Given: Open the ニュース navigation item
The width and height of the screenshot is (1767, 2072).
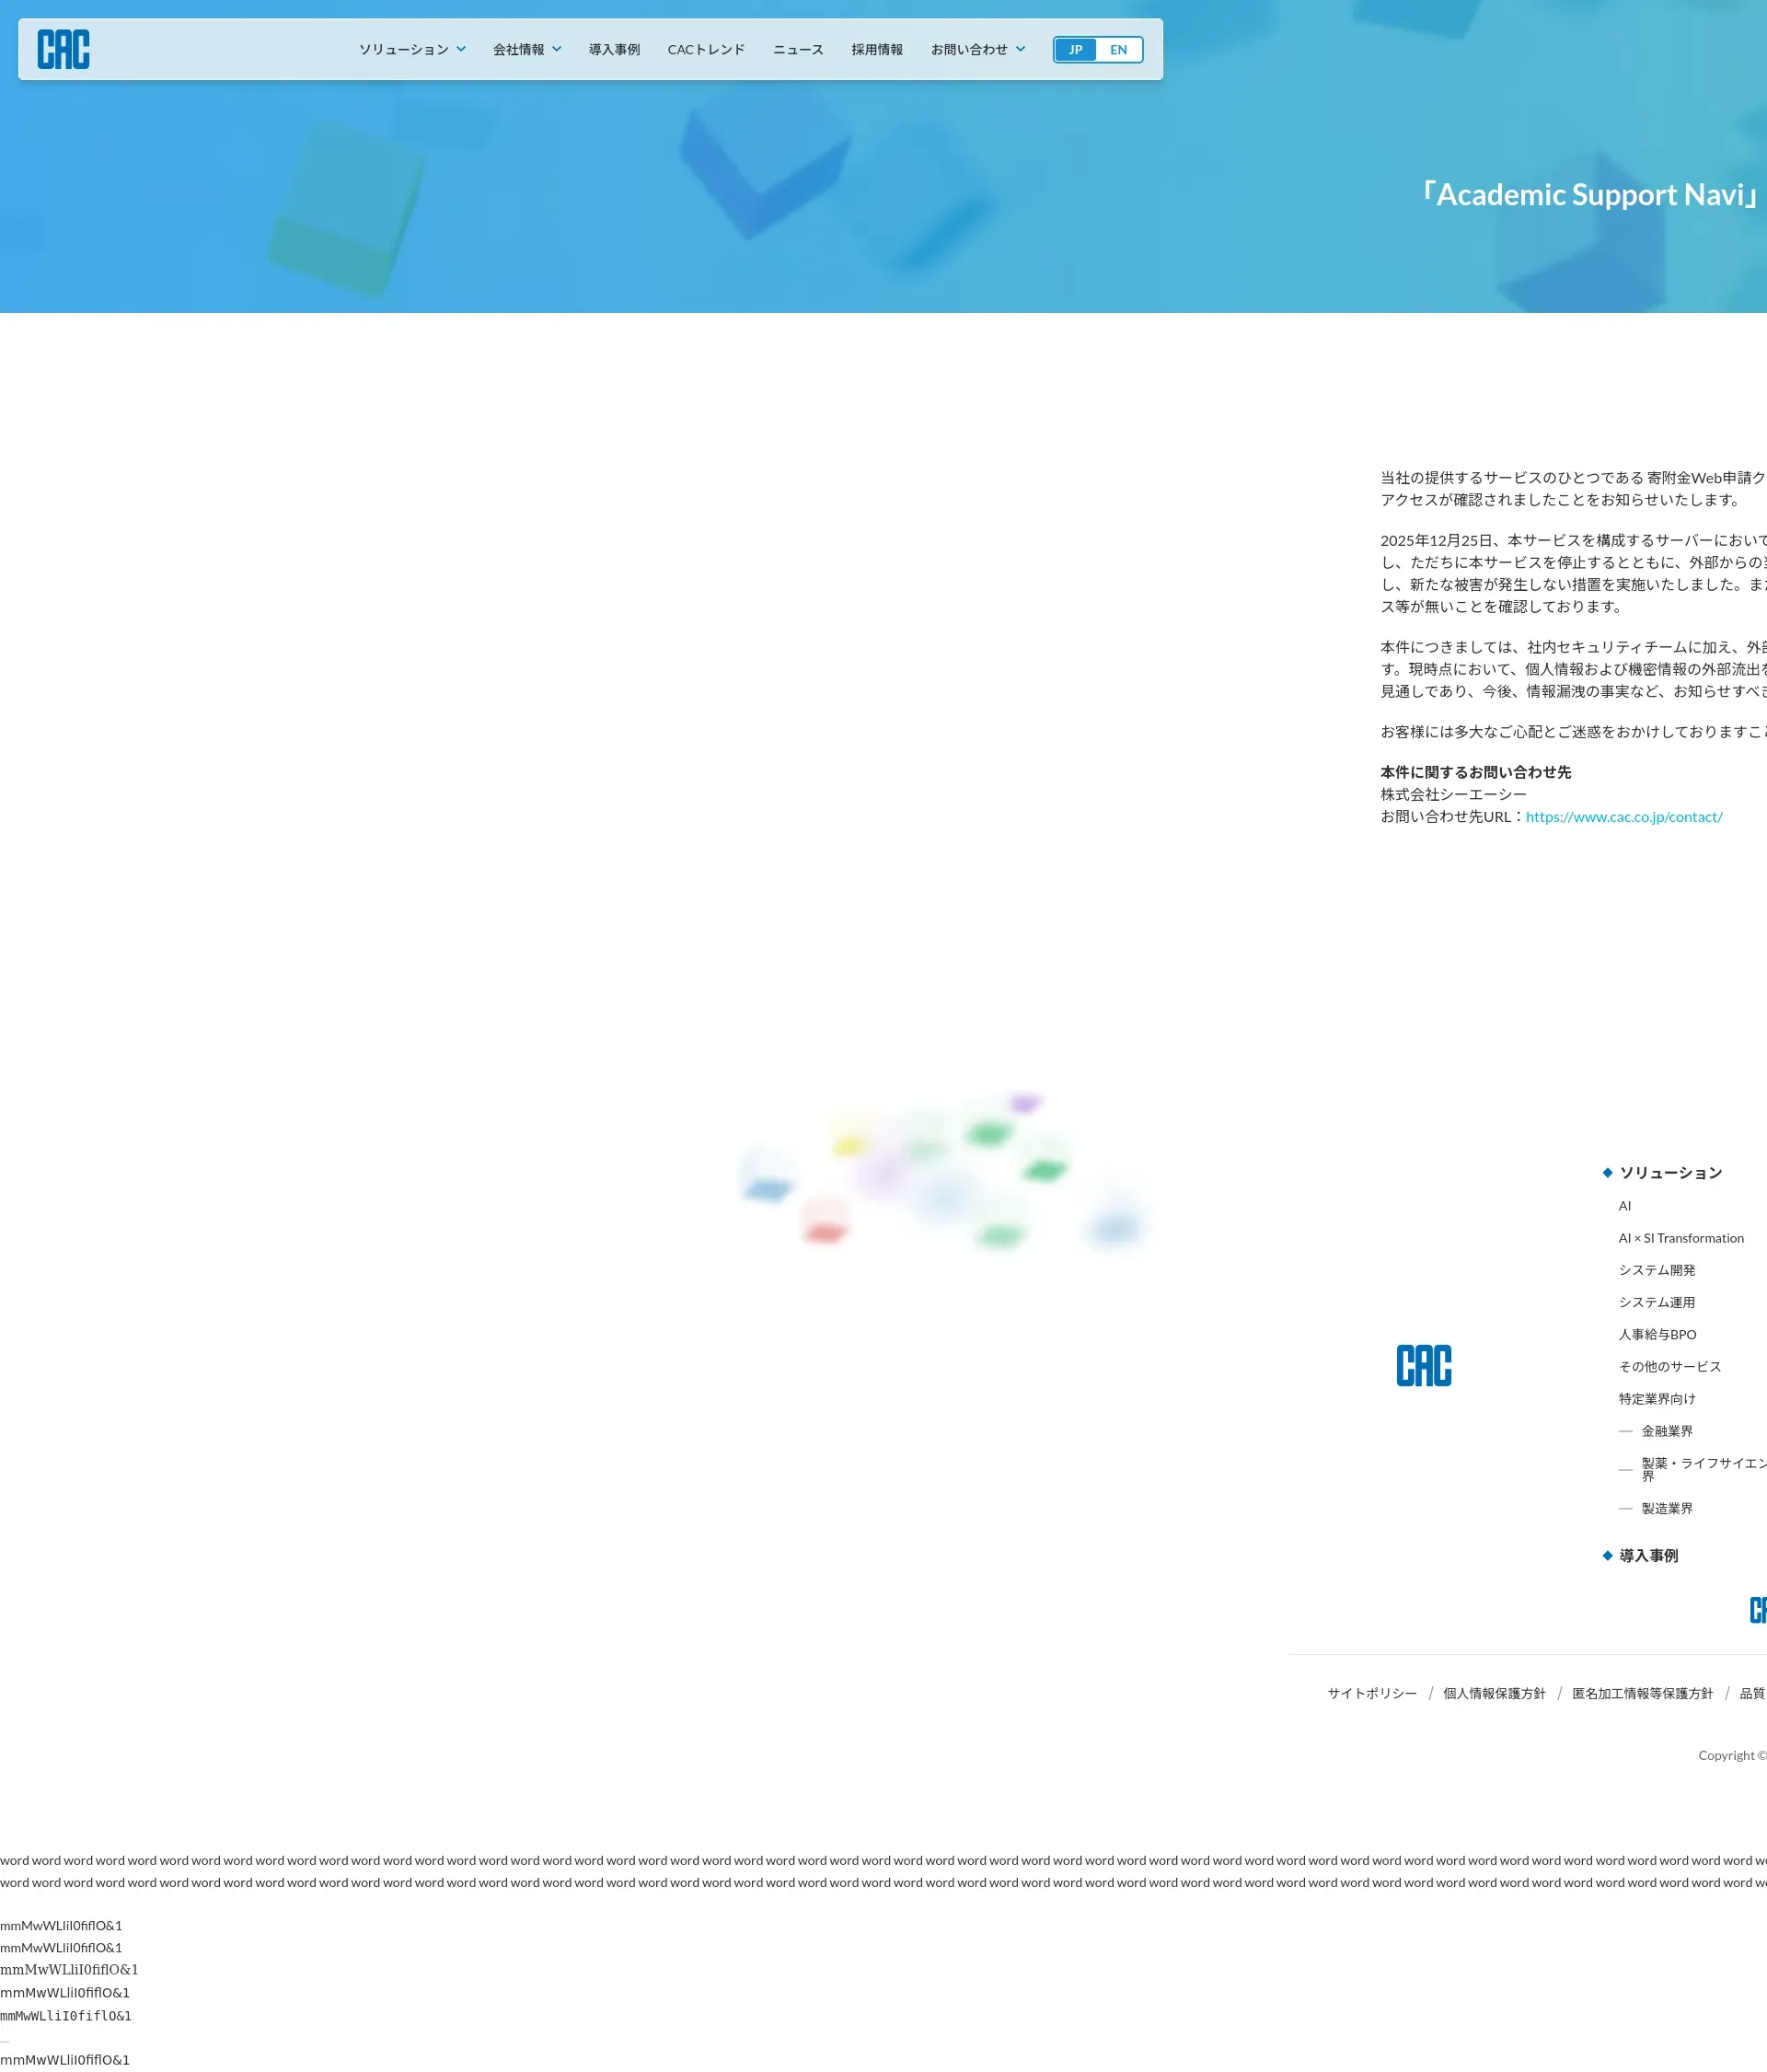Looking at the screenshot, I should pyautogui.click(x=798, y=49).
